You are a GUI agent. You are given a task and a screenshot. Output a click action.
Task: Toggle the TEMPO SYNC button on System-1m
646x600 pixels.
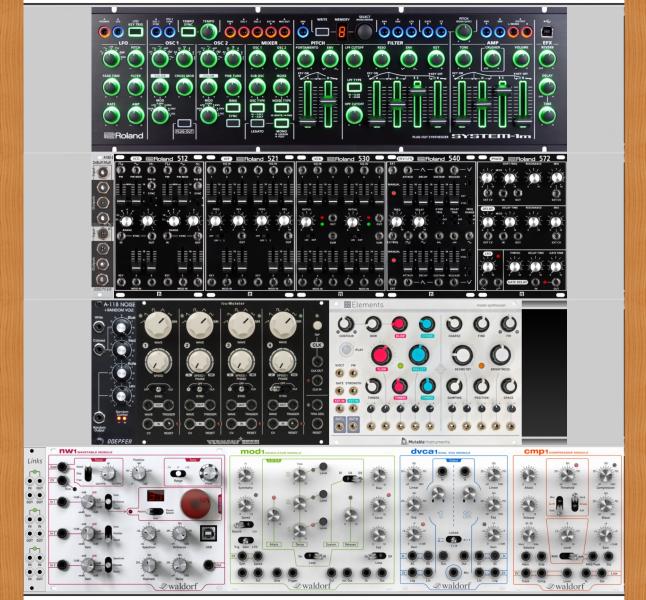tap(188, 32)
